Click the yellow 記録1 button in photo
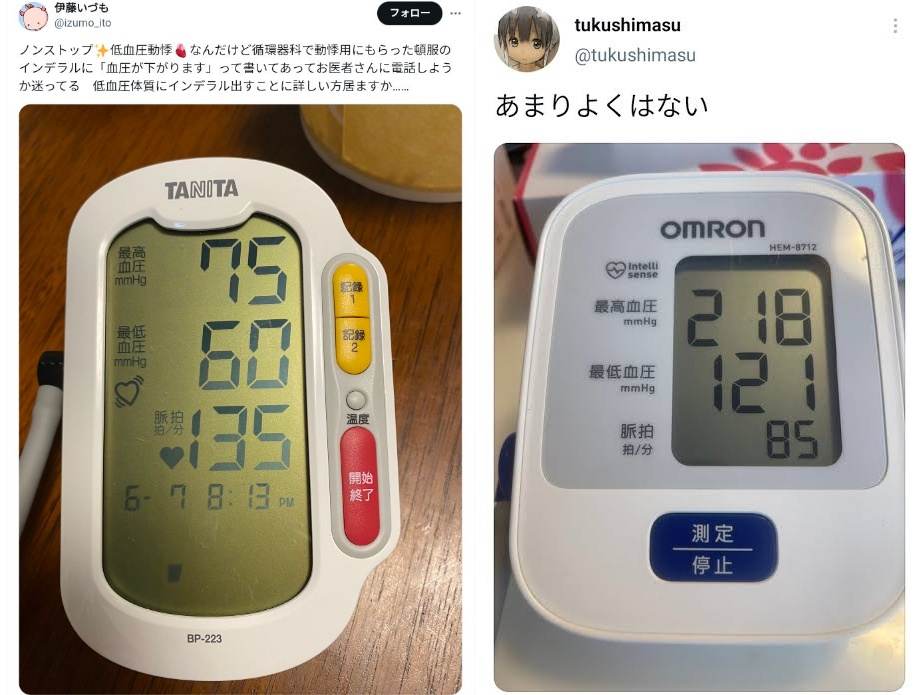 [x=352, y=291]
